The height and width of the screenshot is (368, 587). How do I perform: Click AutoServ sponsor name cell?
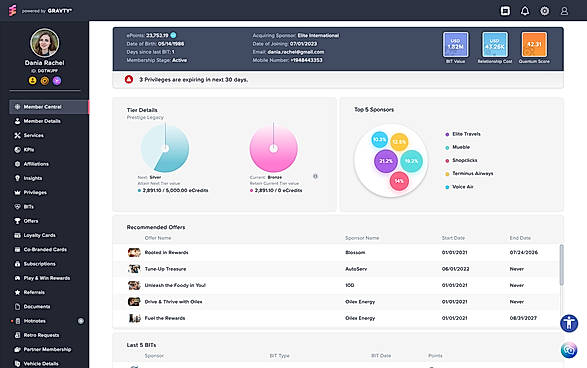[356, 269]
